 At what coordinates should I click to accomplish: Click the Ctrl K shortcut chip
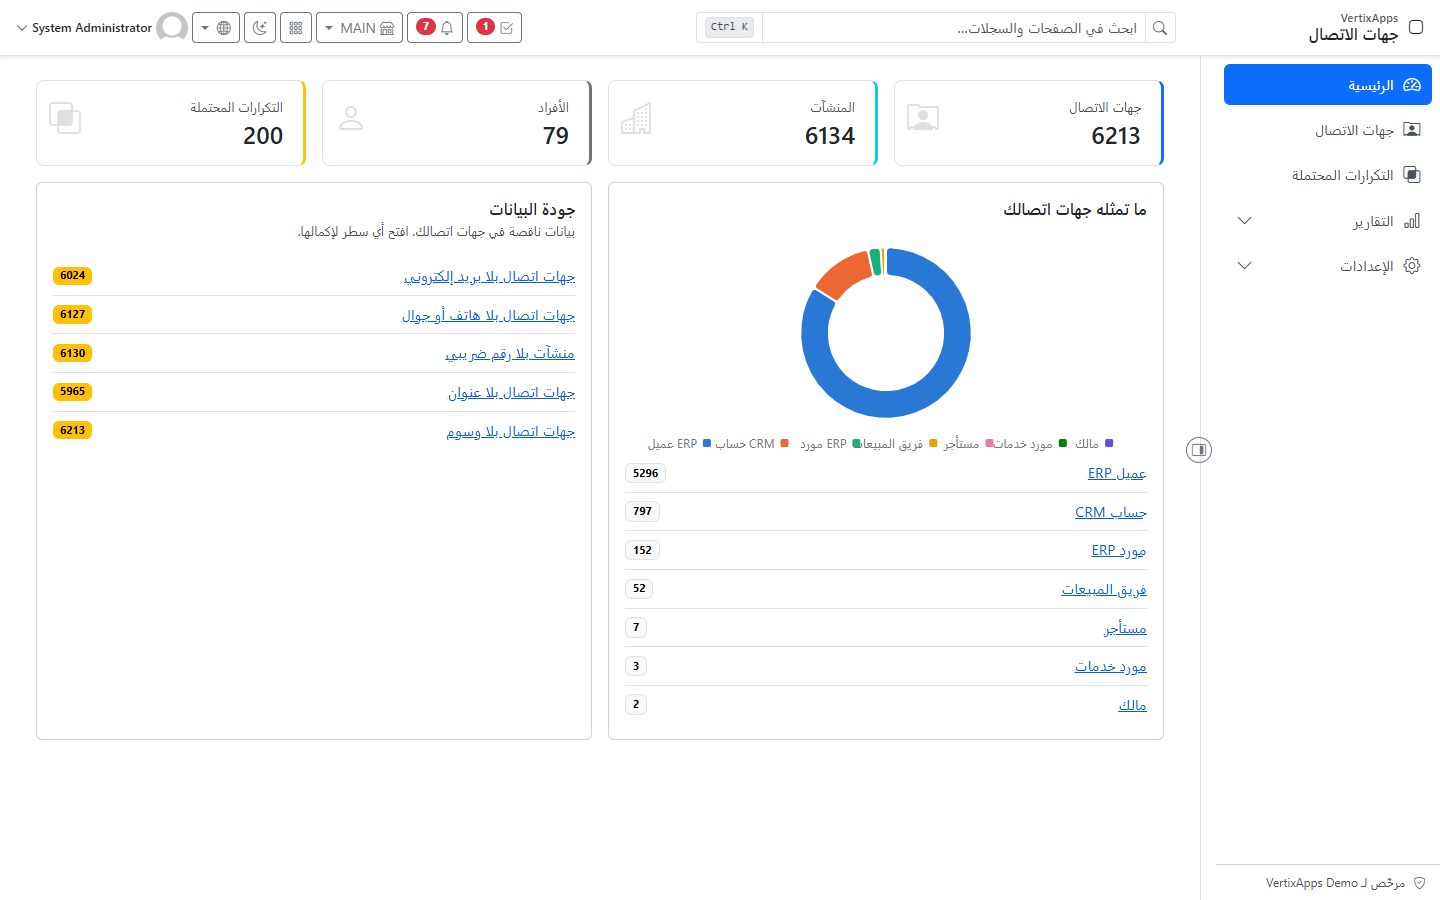coord(729,27)
